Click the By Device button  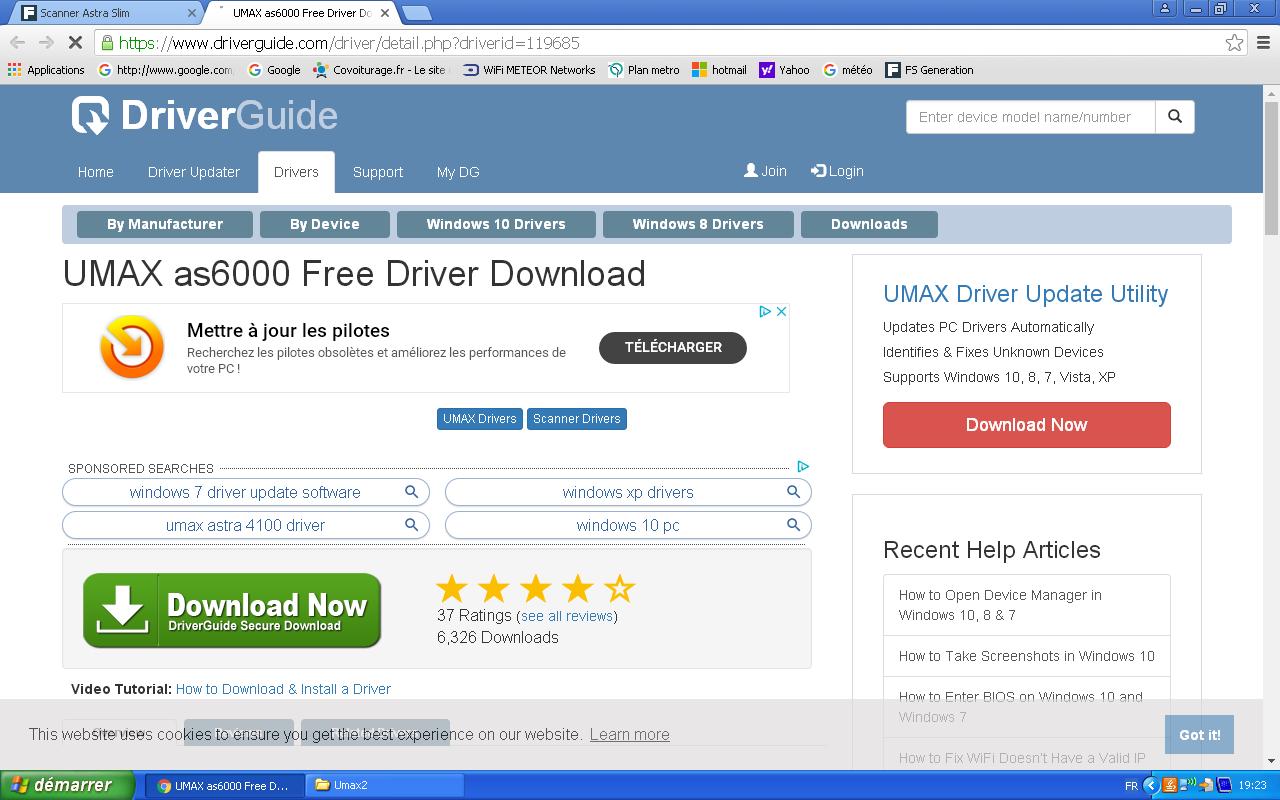(325, 224)
